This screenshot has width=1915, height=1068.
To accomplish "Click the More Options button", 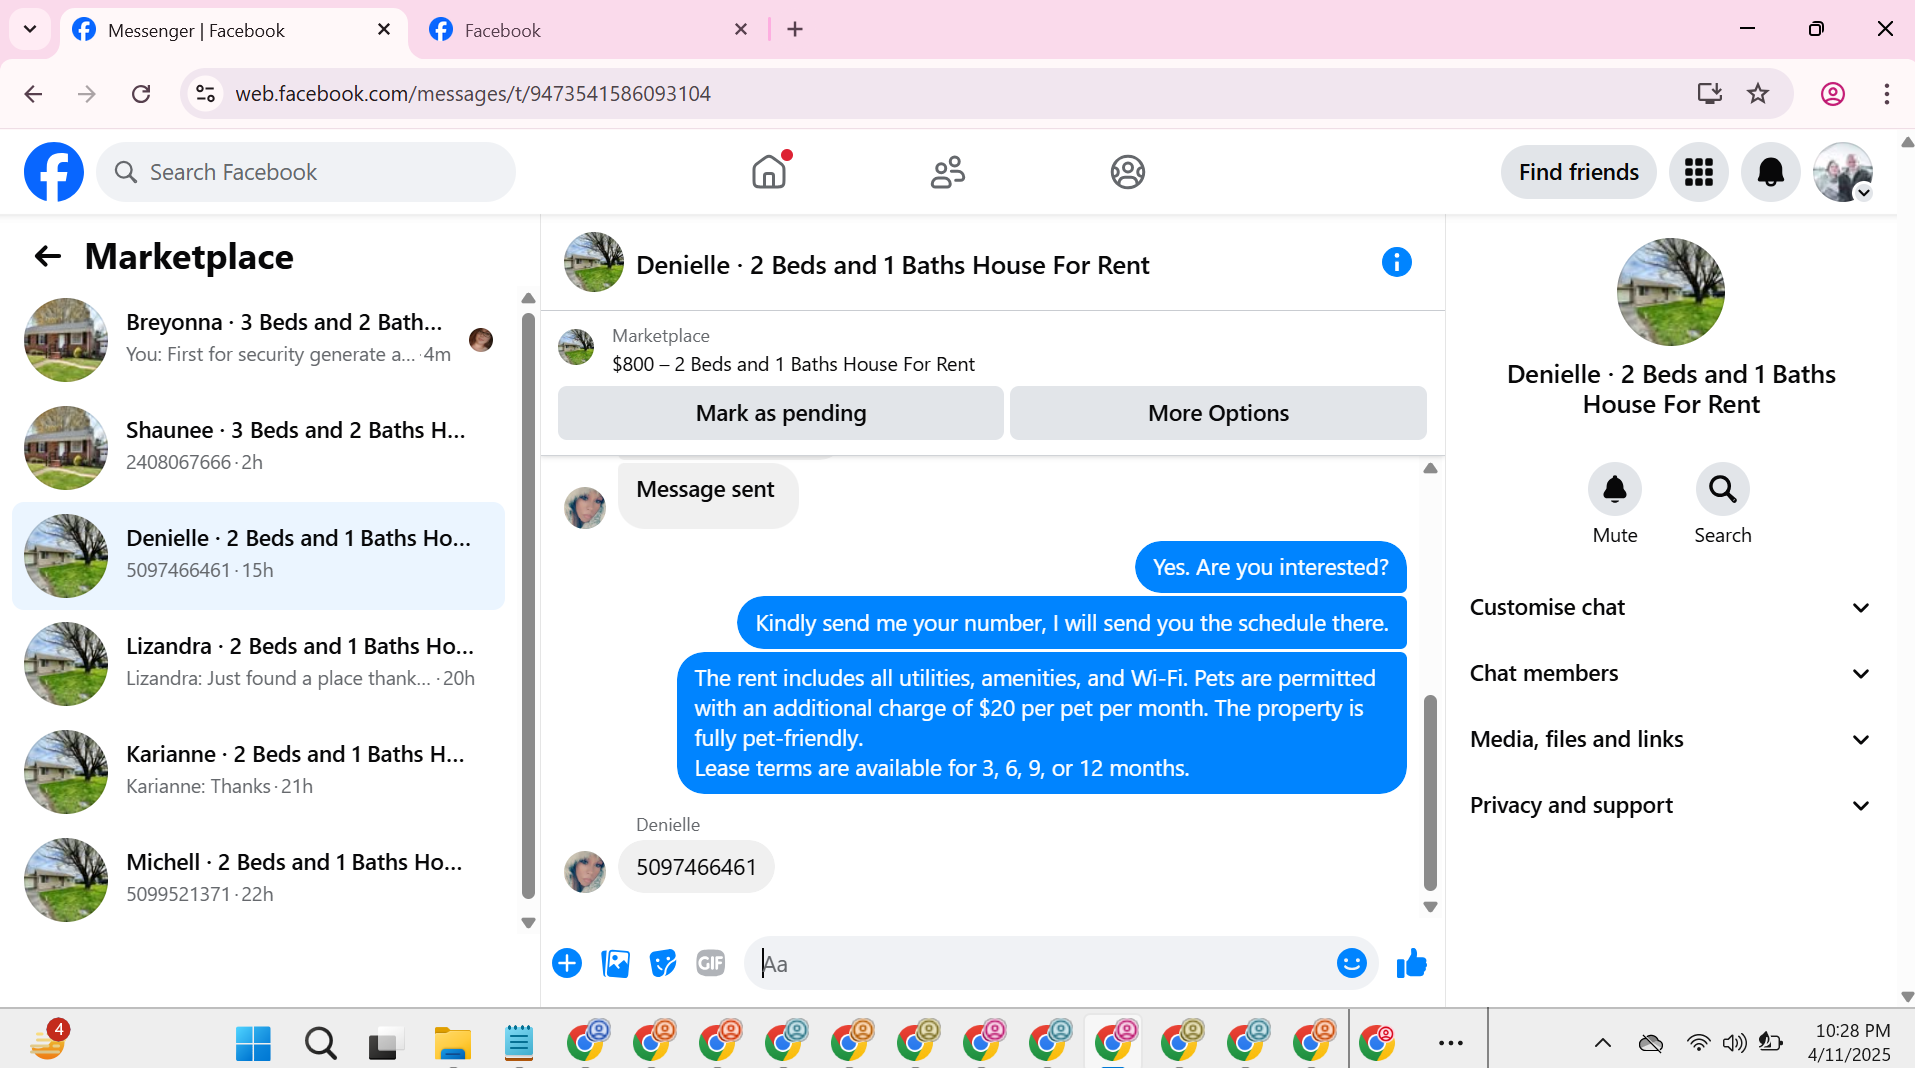I will [x=1218, y=413].
